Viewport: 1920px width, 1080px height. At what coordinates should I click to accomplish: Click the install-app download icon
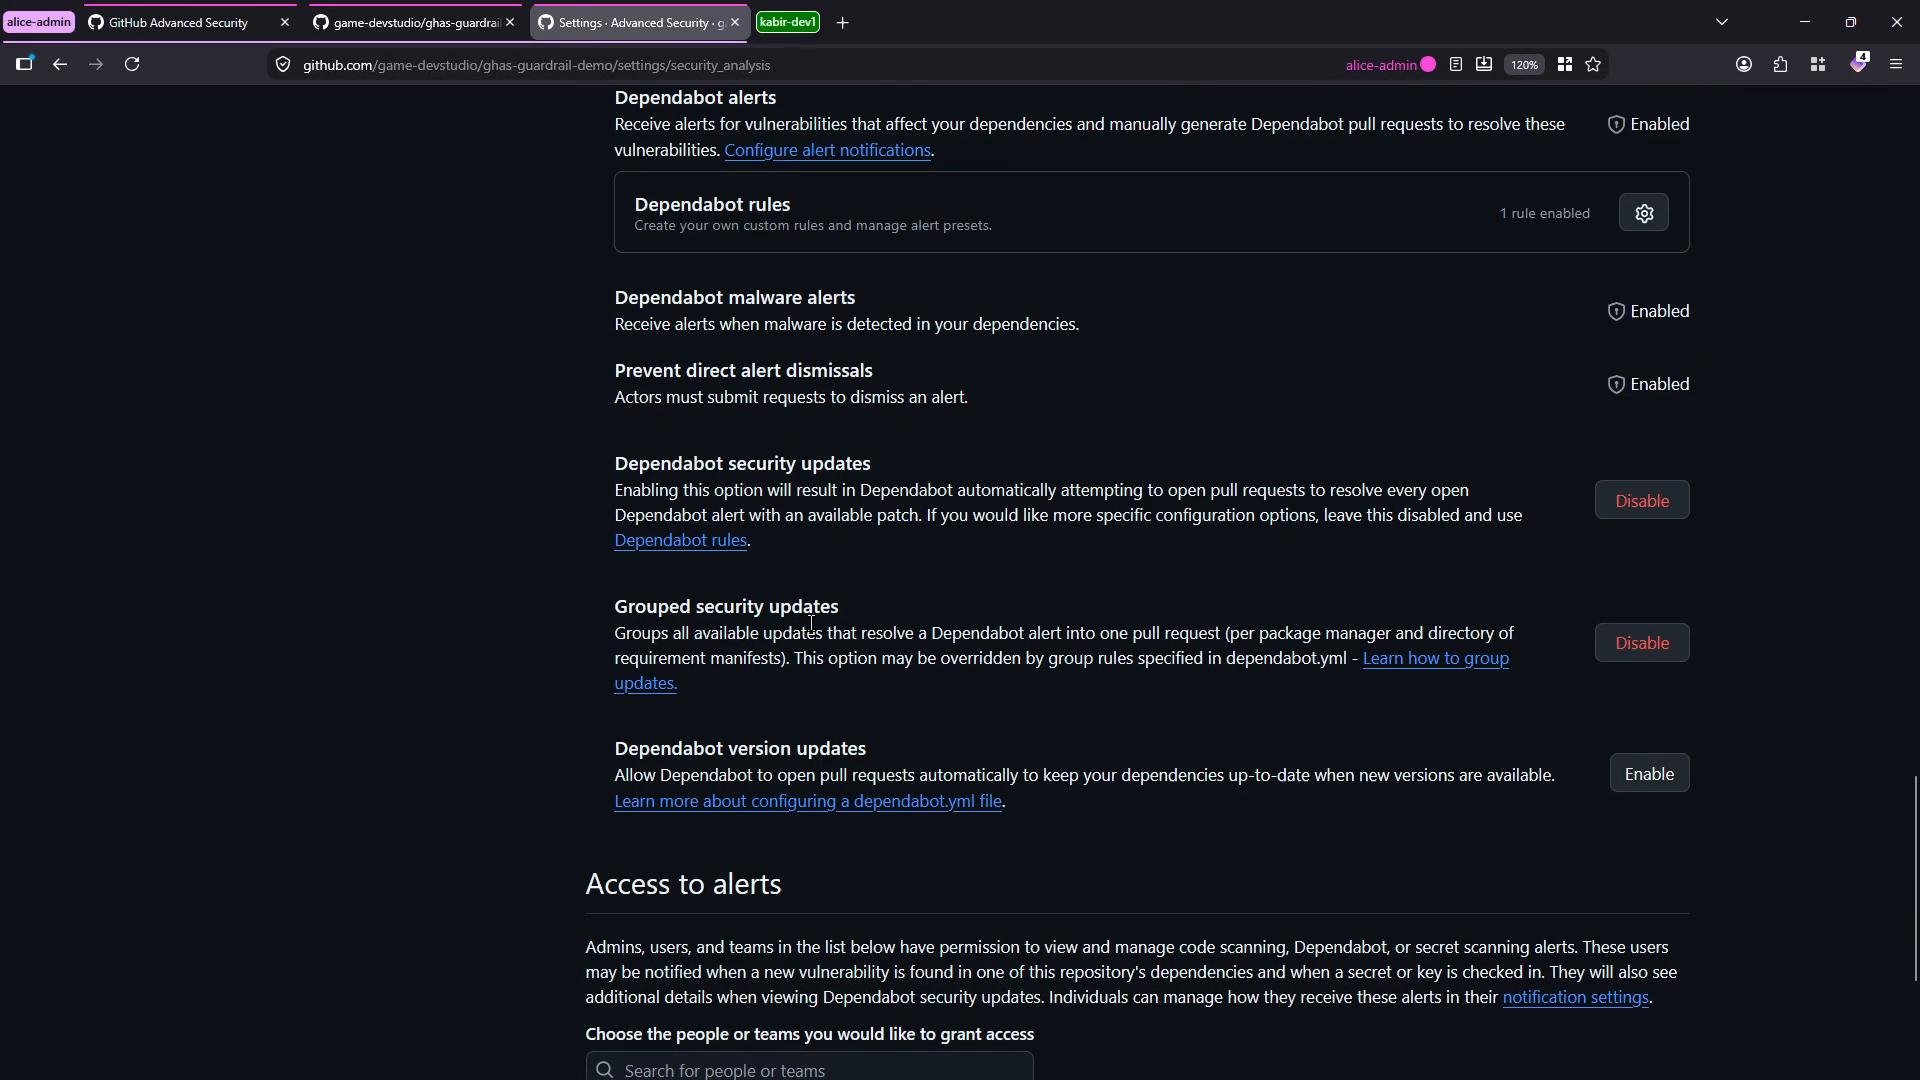coord(1484,65)
